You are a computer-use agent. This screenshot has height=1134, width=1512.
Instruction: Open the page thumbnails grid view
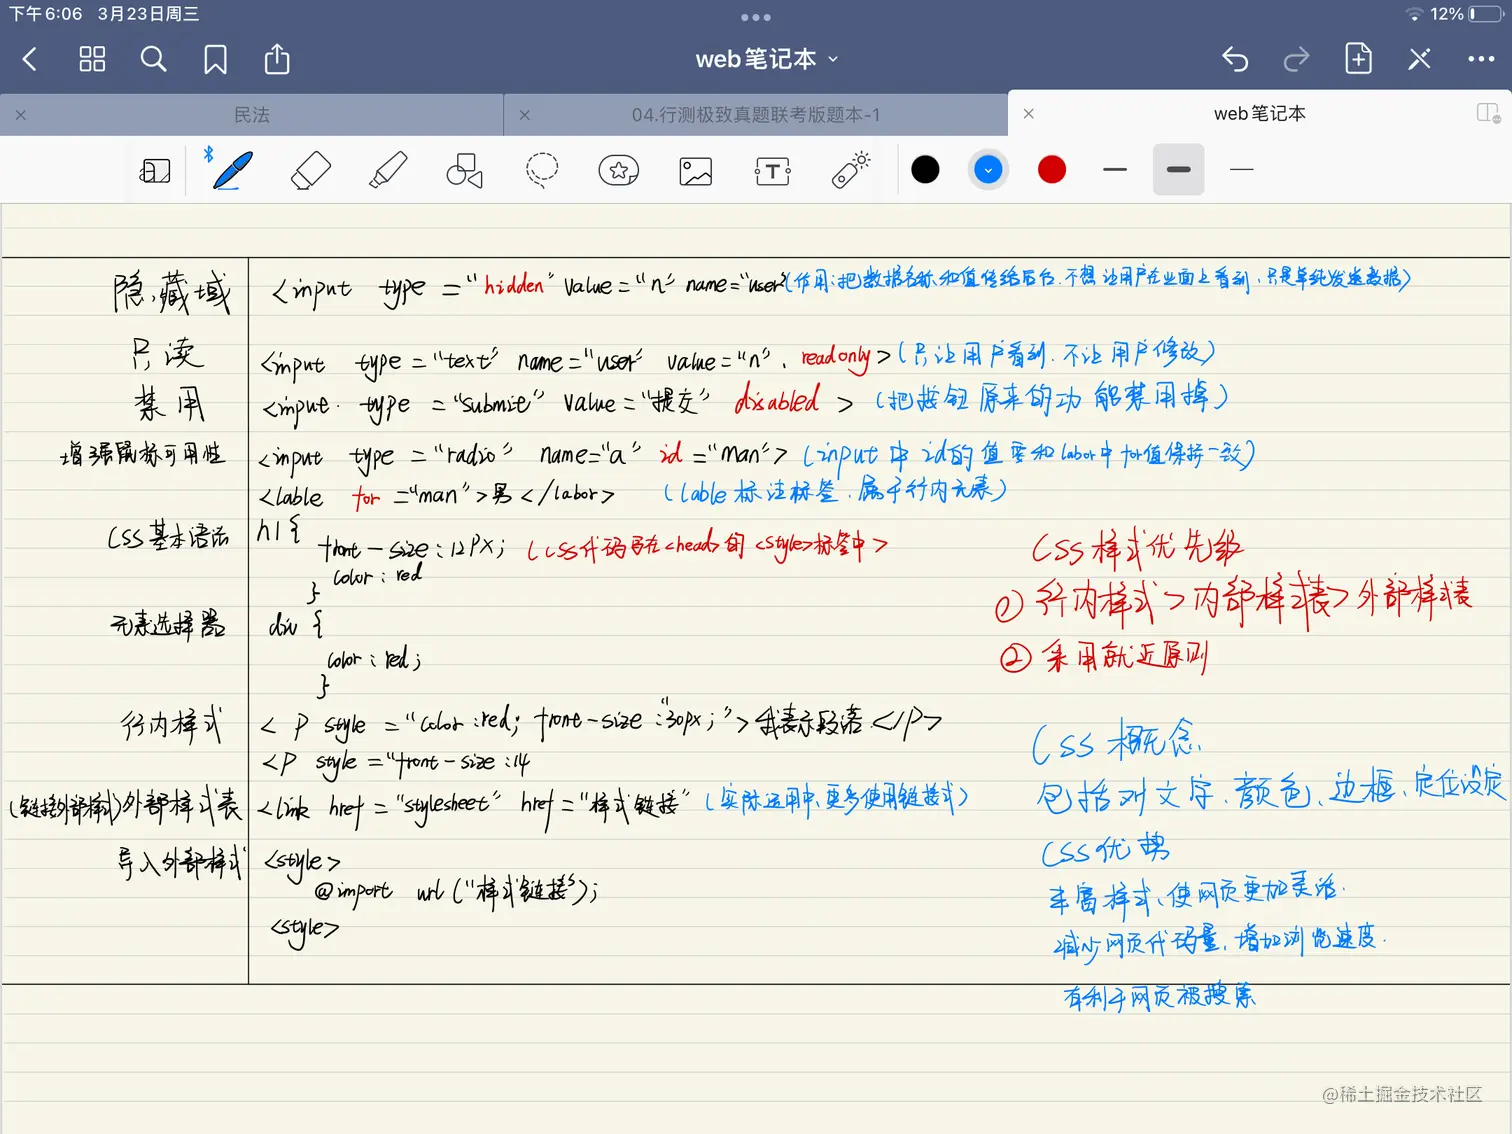[x=92, y=60]
